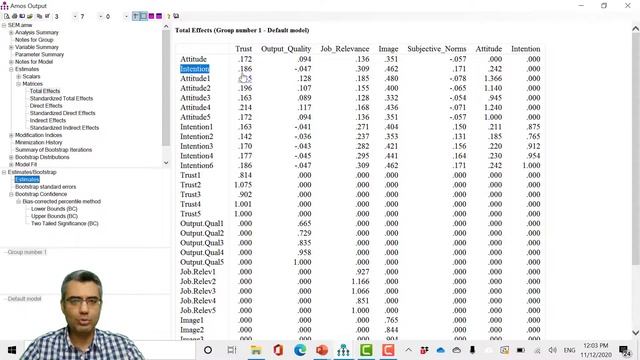This screenshot has width=640, height=360.
Task: Select highlighted Estimates under Estimates/Bootstrap
Action: pyautogui.click(x=27, y=180)
